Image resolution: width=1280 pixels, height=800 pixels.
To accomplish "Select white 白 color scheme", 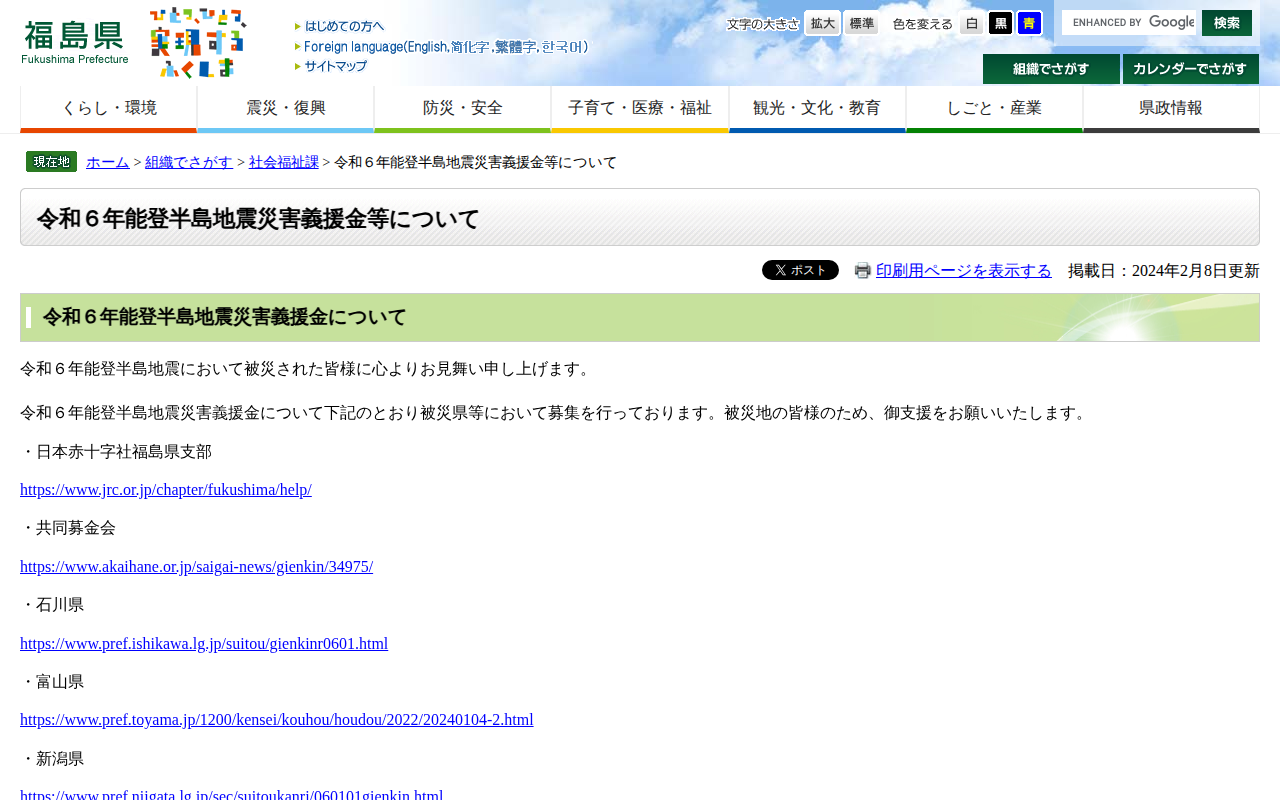I will [x=972, y=23].
